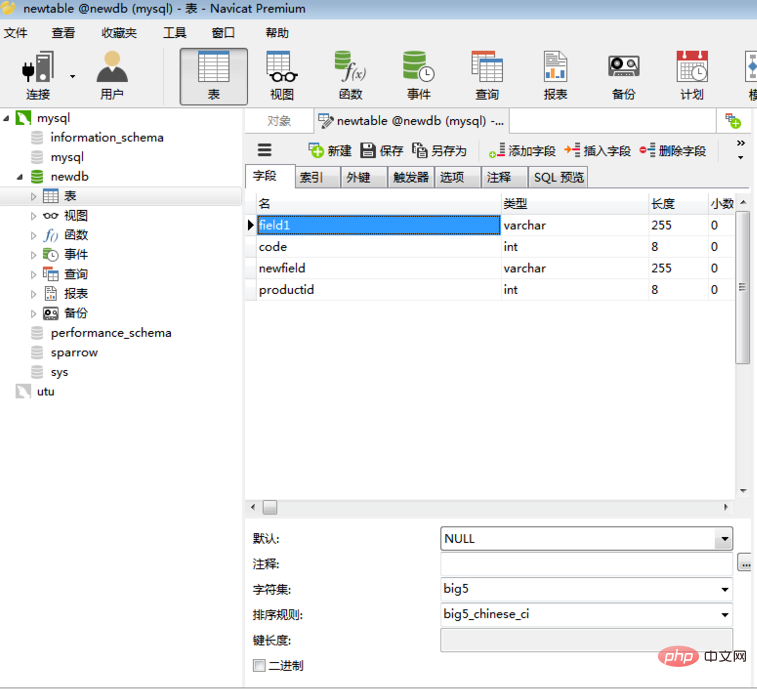This screenshot has width=757, height=689.
Task: Expand the 视图 views tree node
Action: click(x=33, y=216)
